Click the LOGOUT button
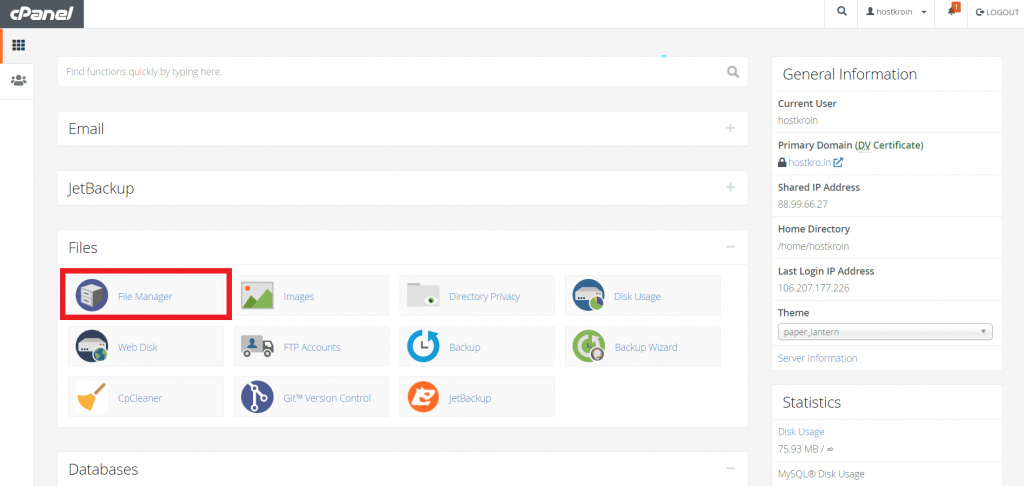Viewport: 1024px width, 486px height. [x=997, y=12]
